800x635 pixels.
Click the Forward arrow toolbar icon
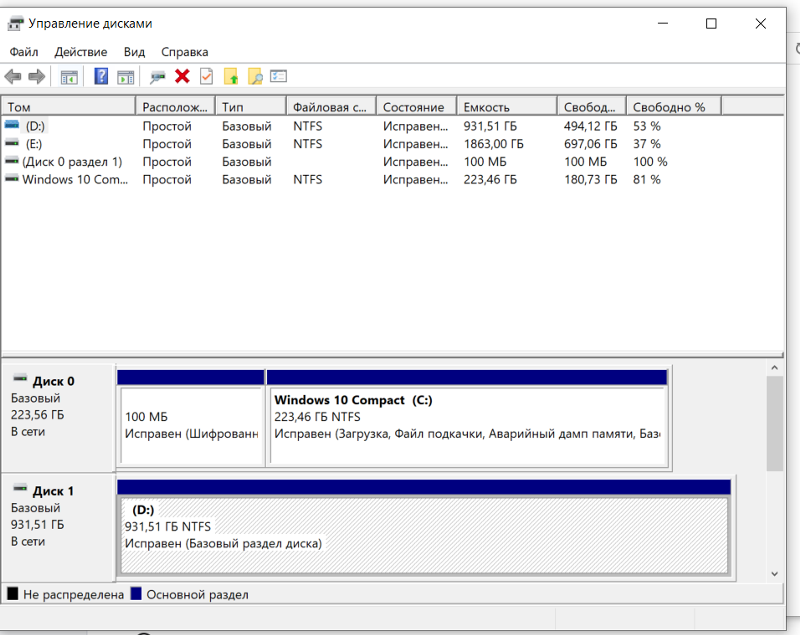click(x=36, y=77)
